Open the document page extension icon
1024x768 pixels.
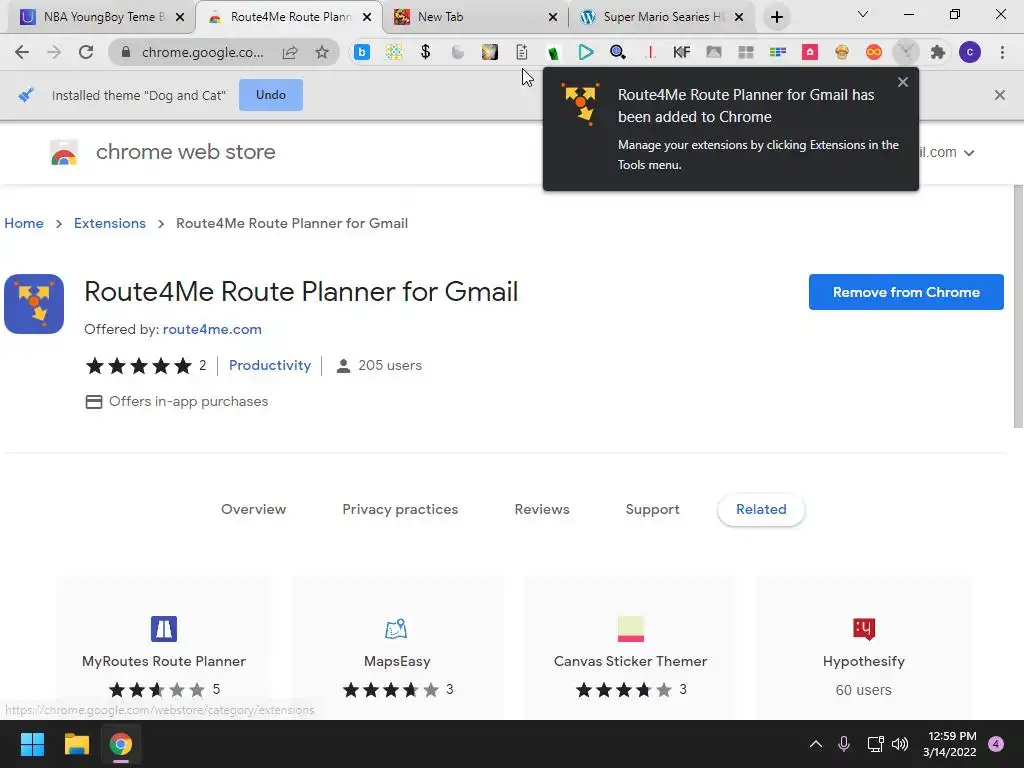522,52
